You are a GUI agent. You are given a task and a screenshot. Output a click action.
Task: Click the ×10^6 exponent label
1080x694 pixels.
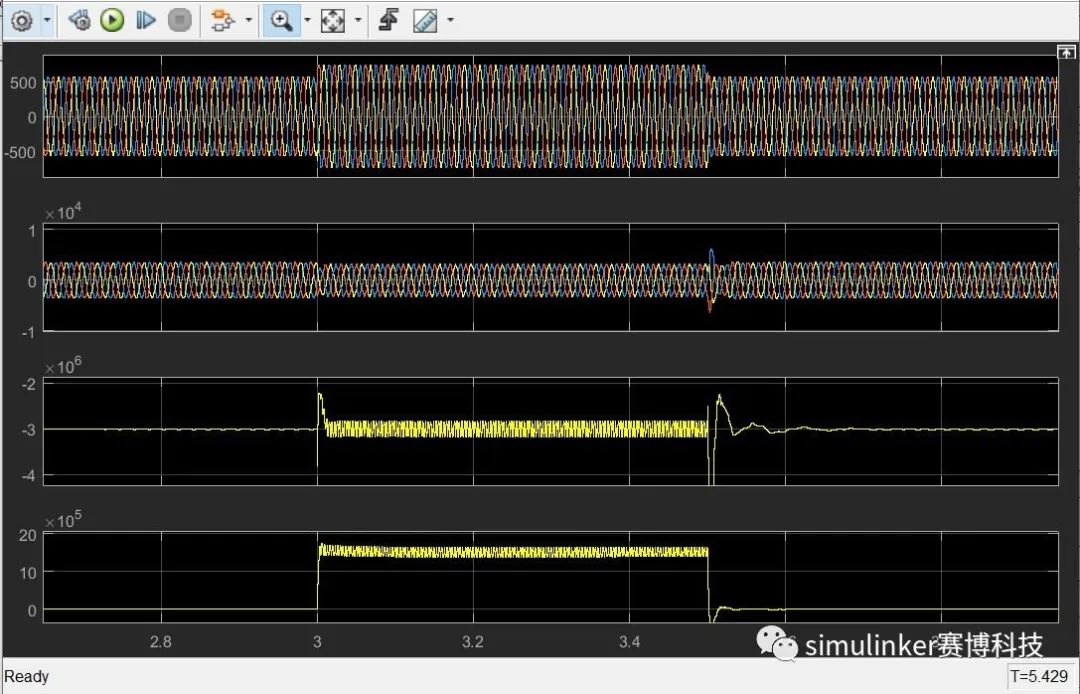pyautogui.click(x=63, y=367)
